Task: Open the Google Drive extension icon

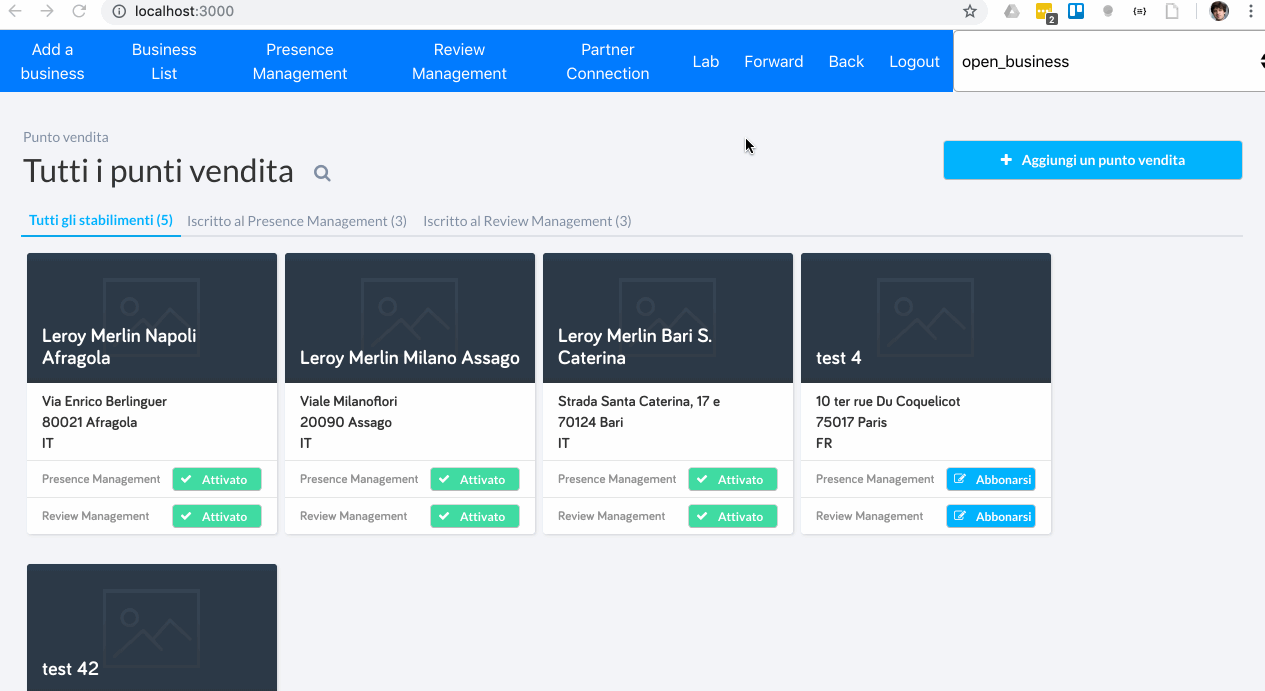Action: coord(1012,12)
